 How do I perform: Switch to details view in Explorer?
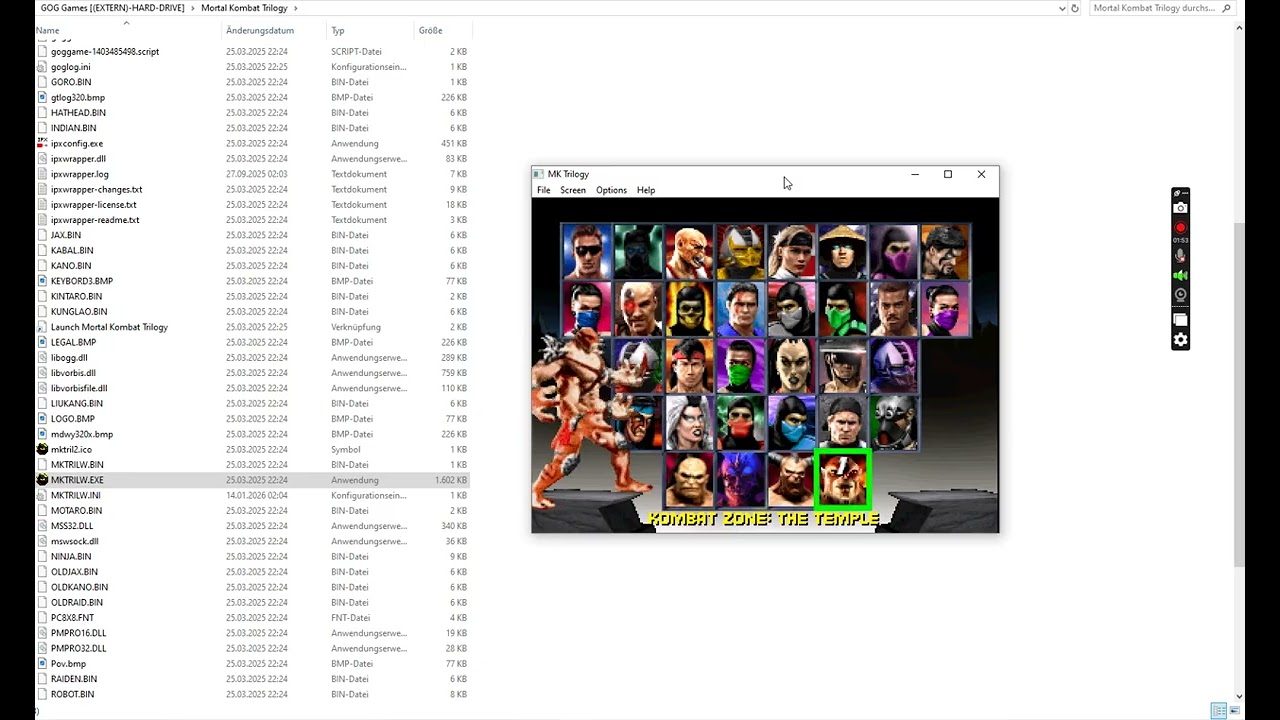pos(1218,710)
